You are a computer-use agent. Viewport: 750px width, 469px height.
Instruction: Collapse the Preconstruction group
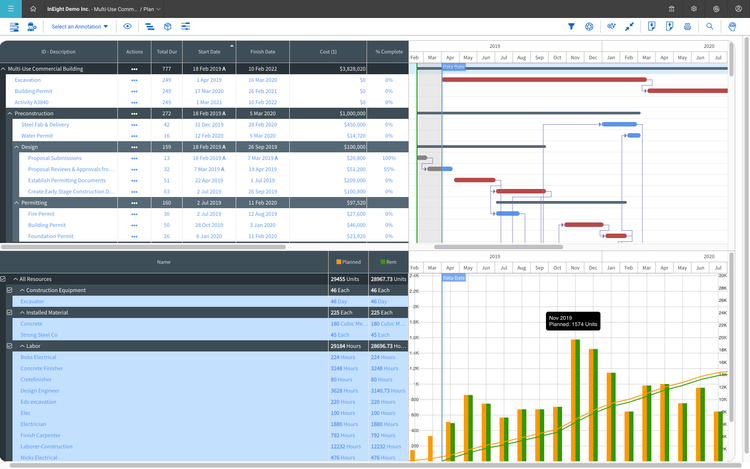pyautogui.click(x=5, y=113)
